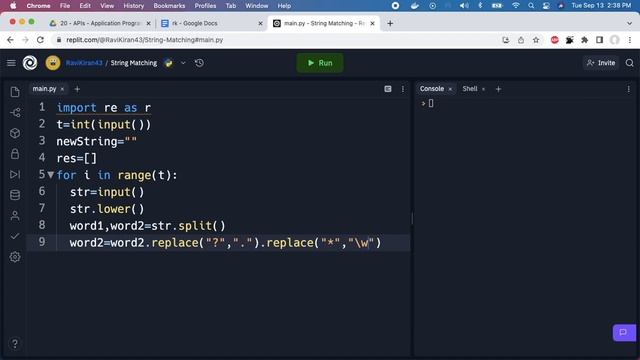
Task: Open the Wi-Fi status menu
Action: [516, 6]
